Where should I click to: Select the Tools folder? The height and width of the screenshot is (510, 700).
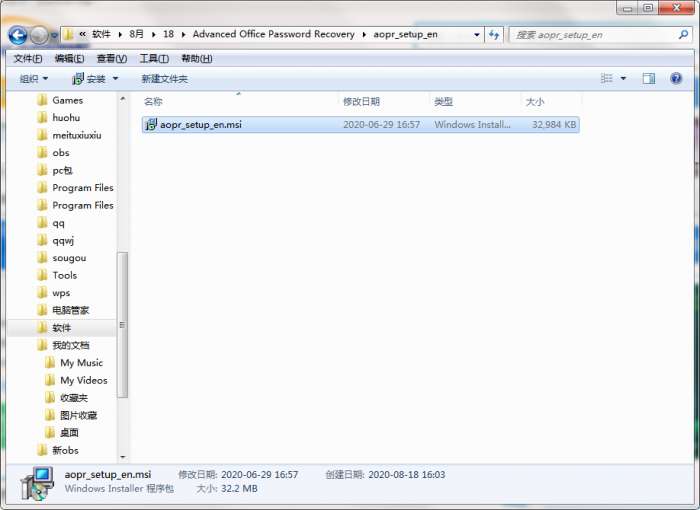click(x=65, y=275)
